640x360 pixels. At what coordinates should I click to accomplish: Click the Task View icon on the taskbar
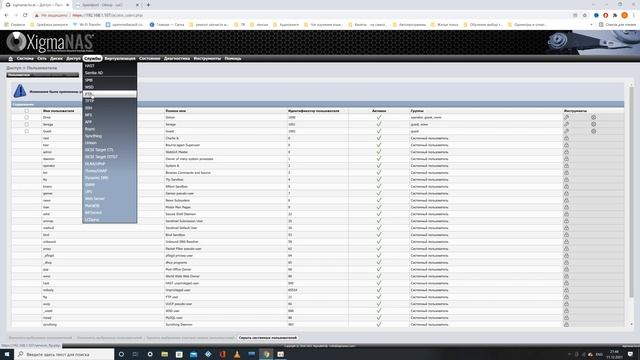coord(135,354)
